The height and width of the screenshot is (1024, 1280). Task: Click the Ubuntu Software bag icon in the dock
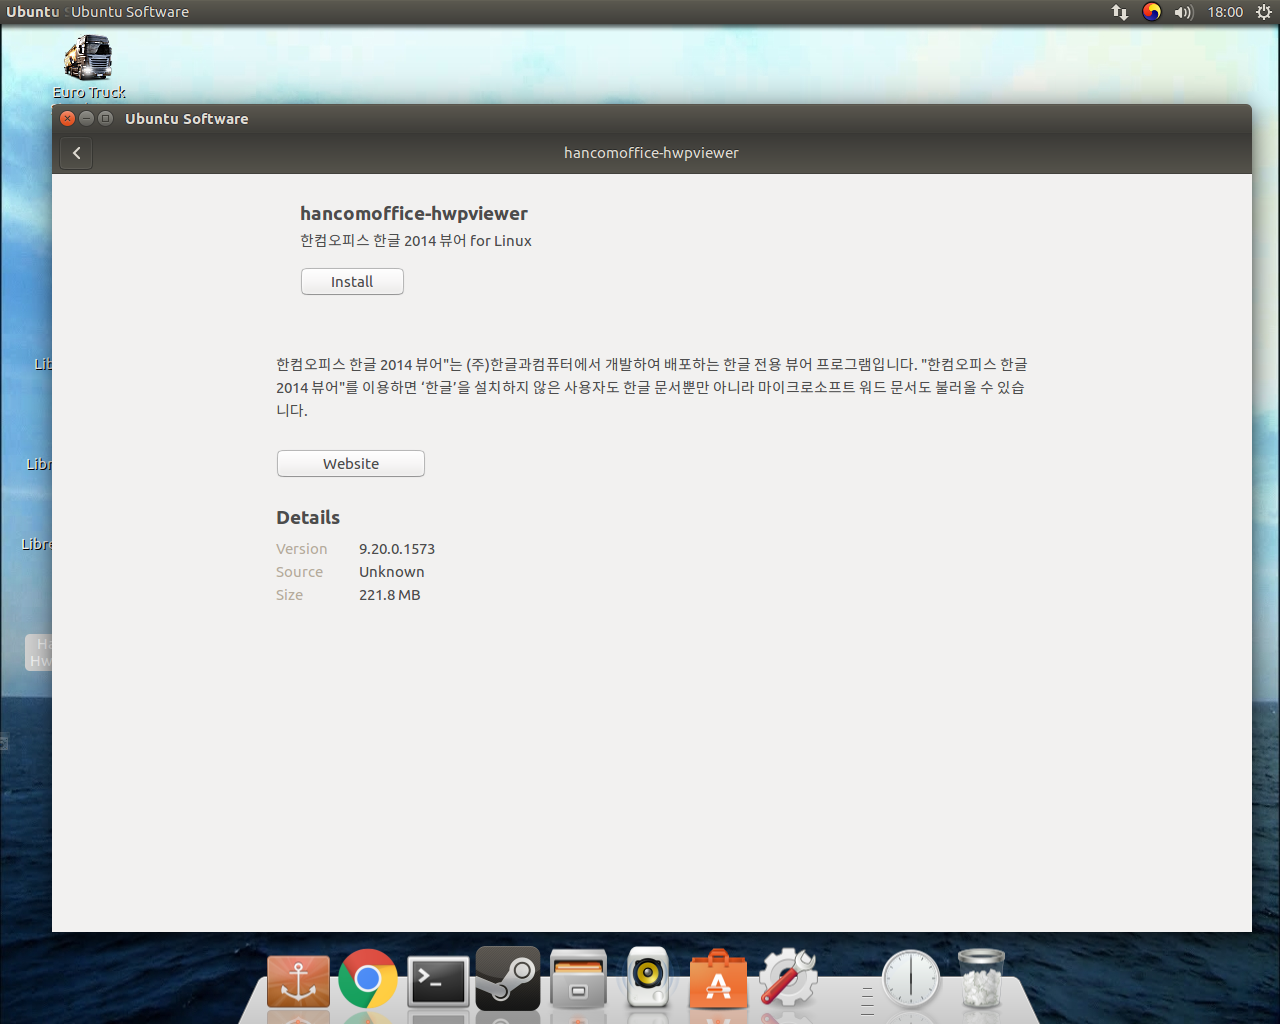(718, 980)
